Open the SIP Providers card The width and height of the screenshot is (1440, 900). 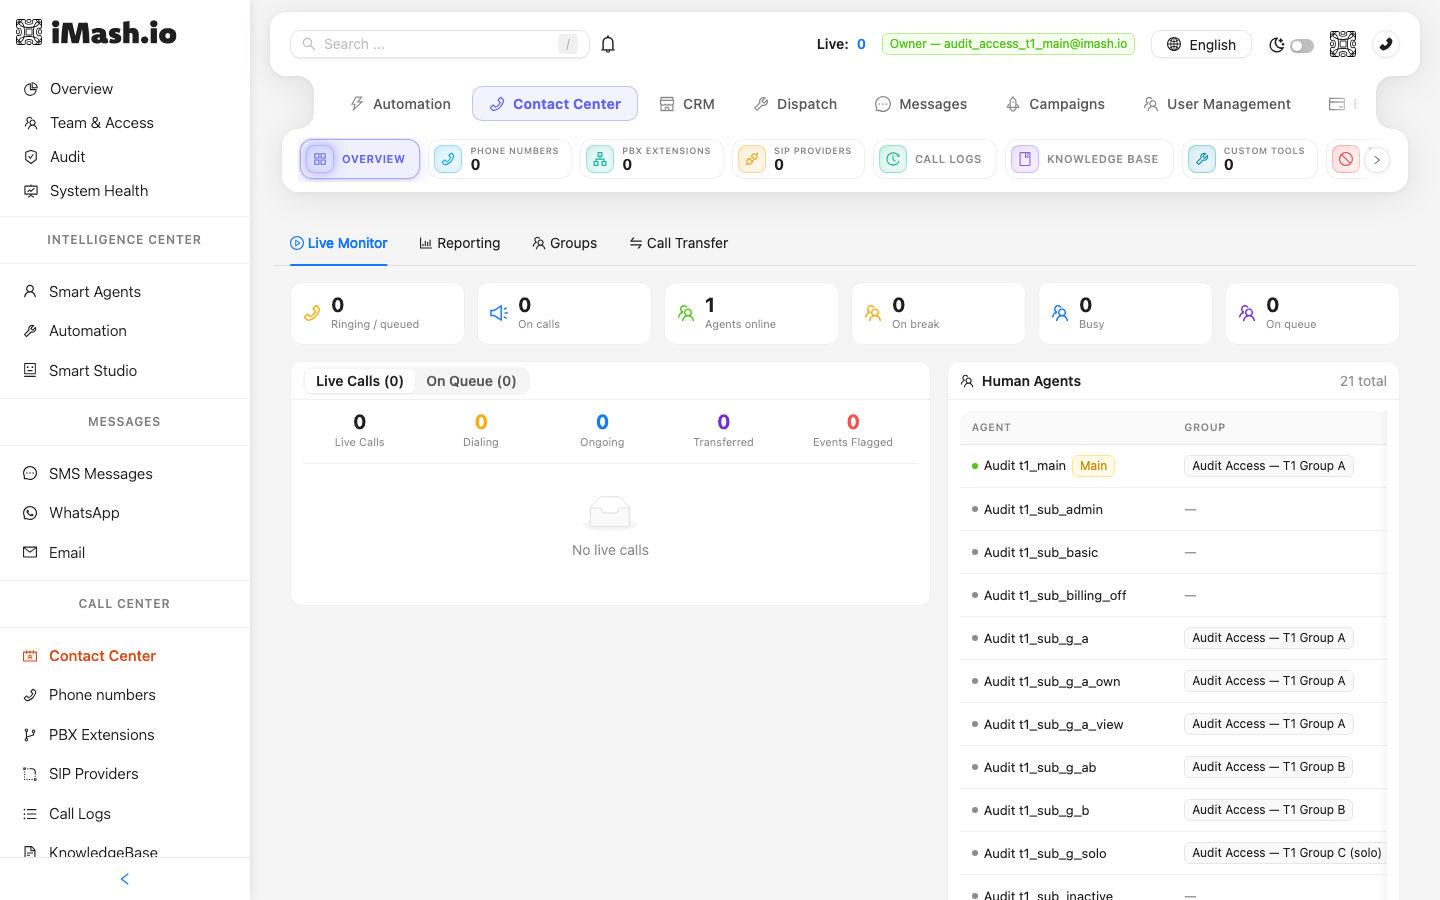(798, 159)
